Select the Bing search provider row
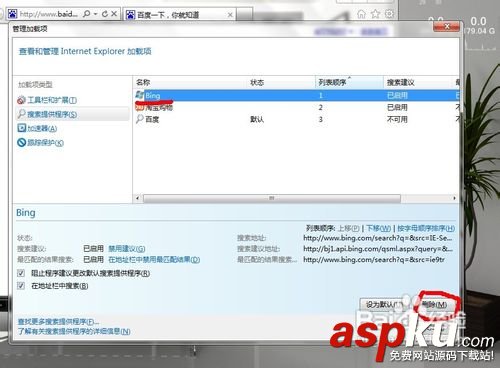 pyautogui.click(x=296, y=96)
